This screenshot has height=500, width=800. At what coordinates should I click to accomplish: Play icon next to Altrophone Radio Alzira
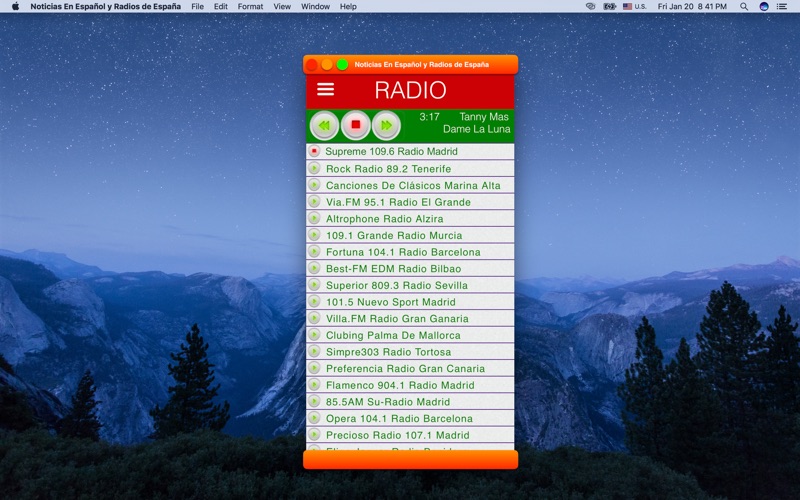click(x=314, y=218)
